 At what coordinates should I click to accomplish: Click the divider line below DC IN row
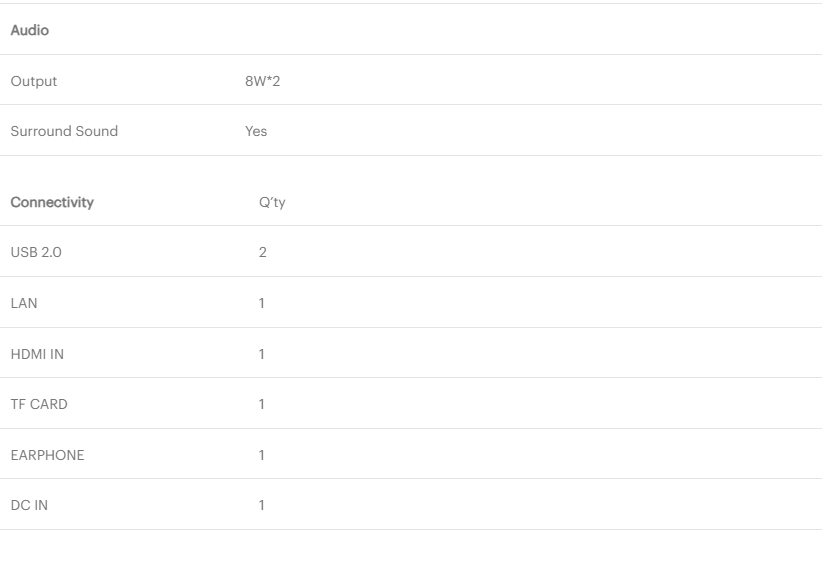[x=411, y=529]
